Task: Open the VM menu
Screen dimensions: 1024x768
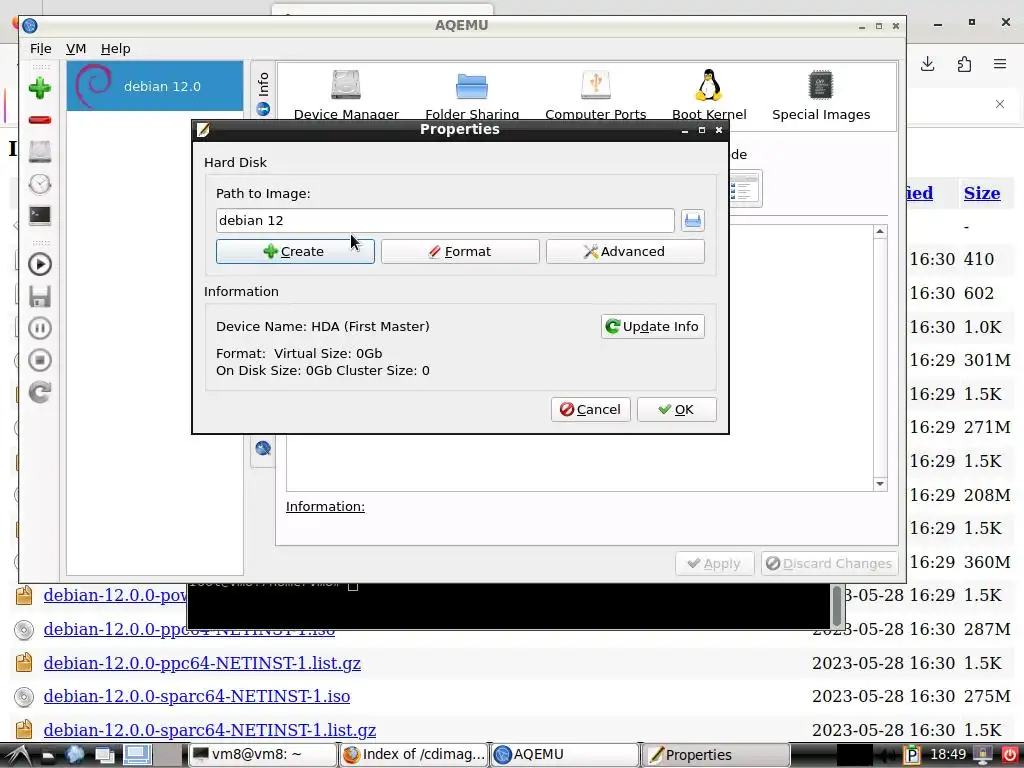Action: (76, 48)
